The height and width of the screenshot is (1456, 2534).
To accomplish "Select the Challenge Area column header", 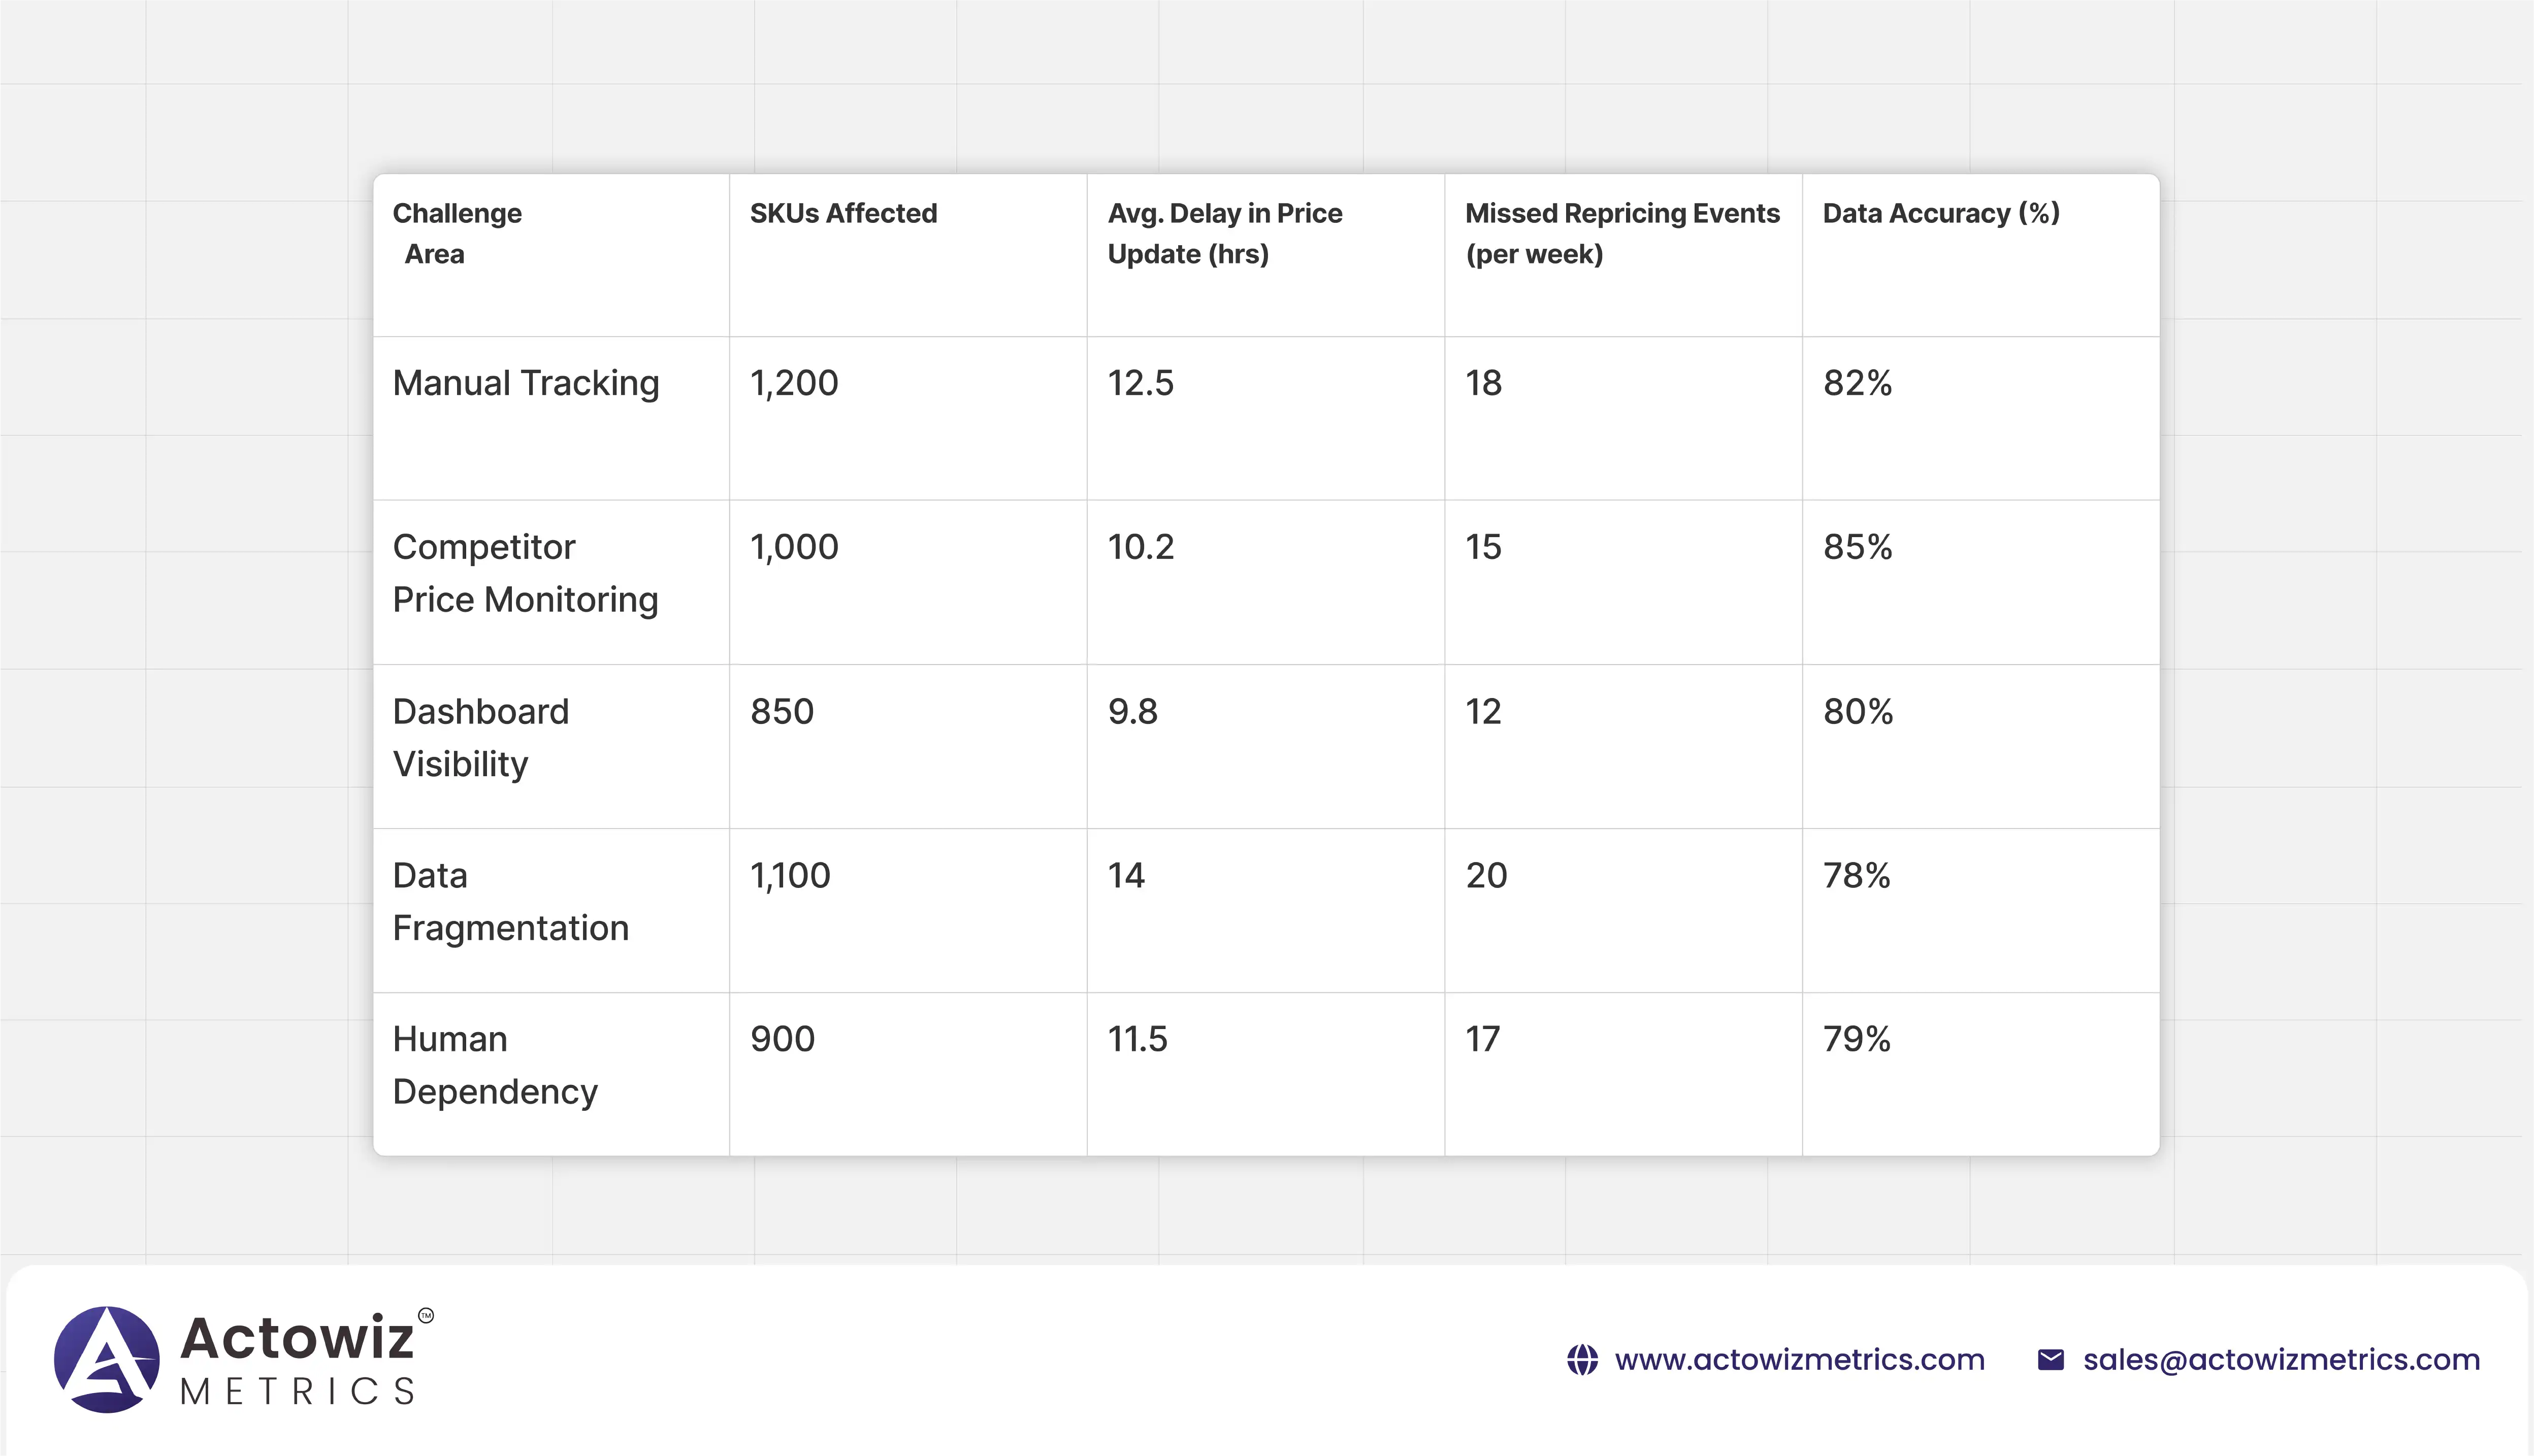I will [456, 233].
